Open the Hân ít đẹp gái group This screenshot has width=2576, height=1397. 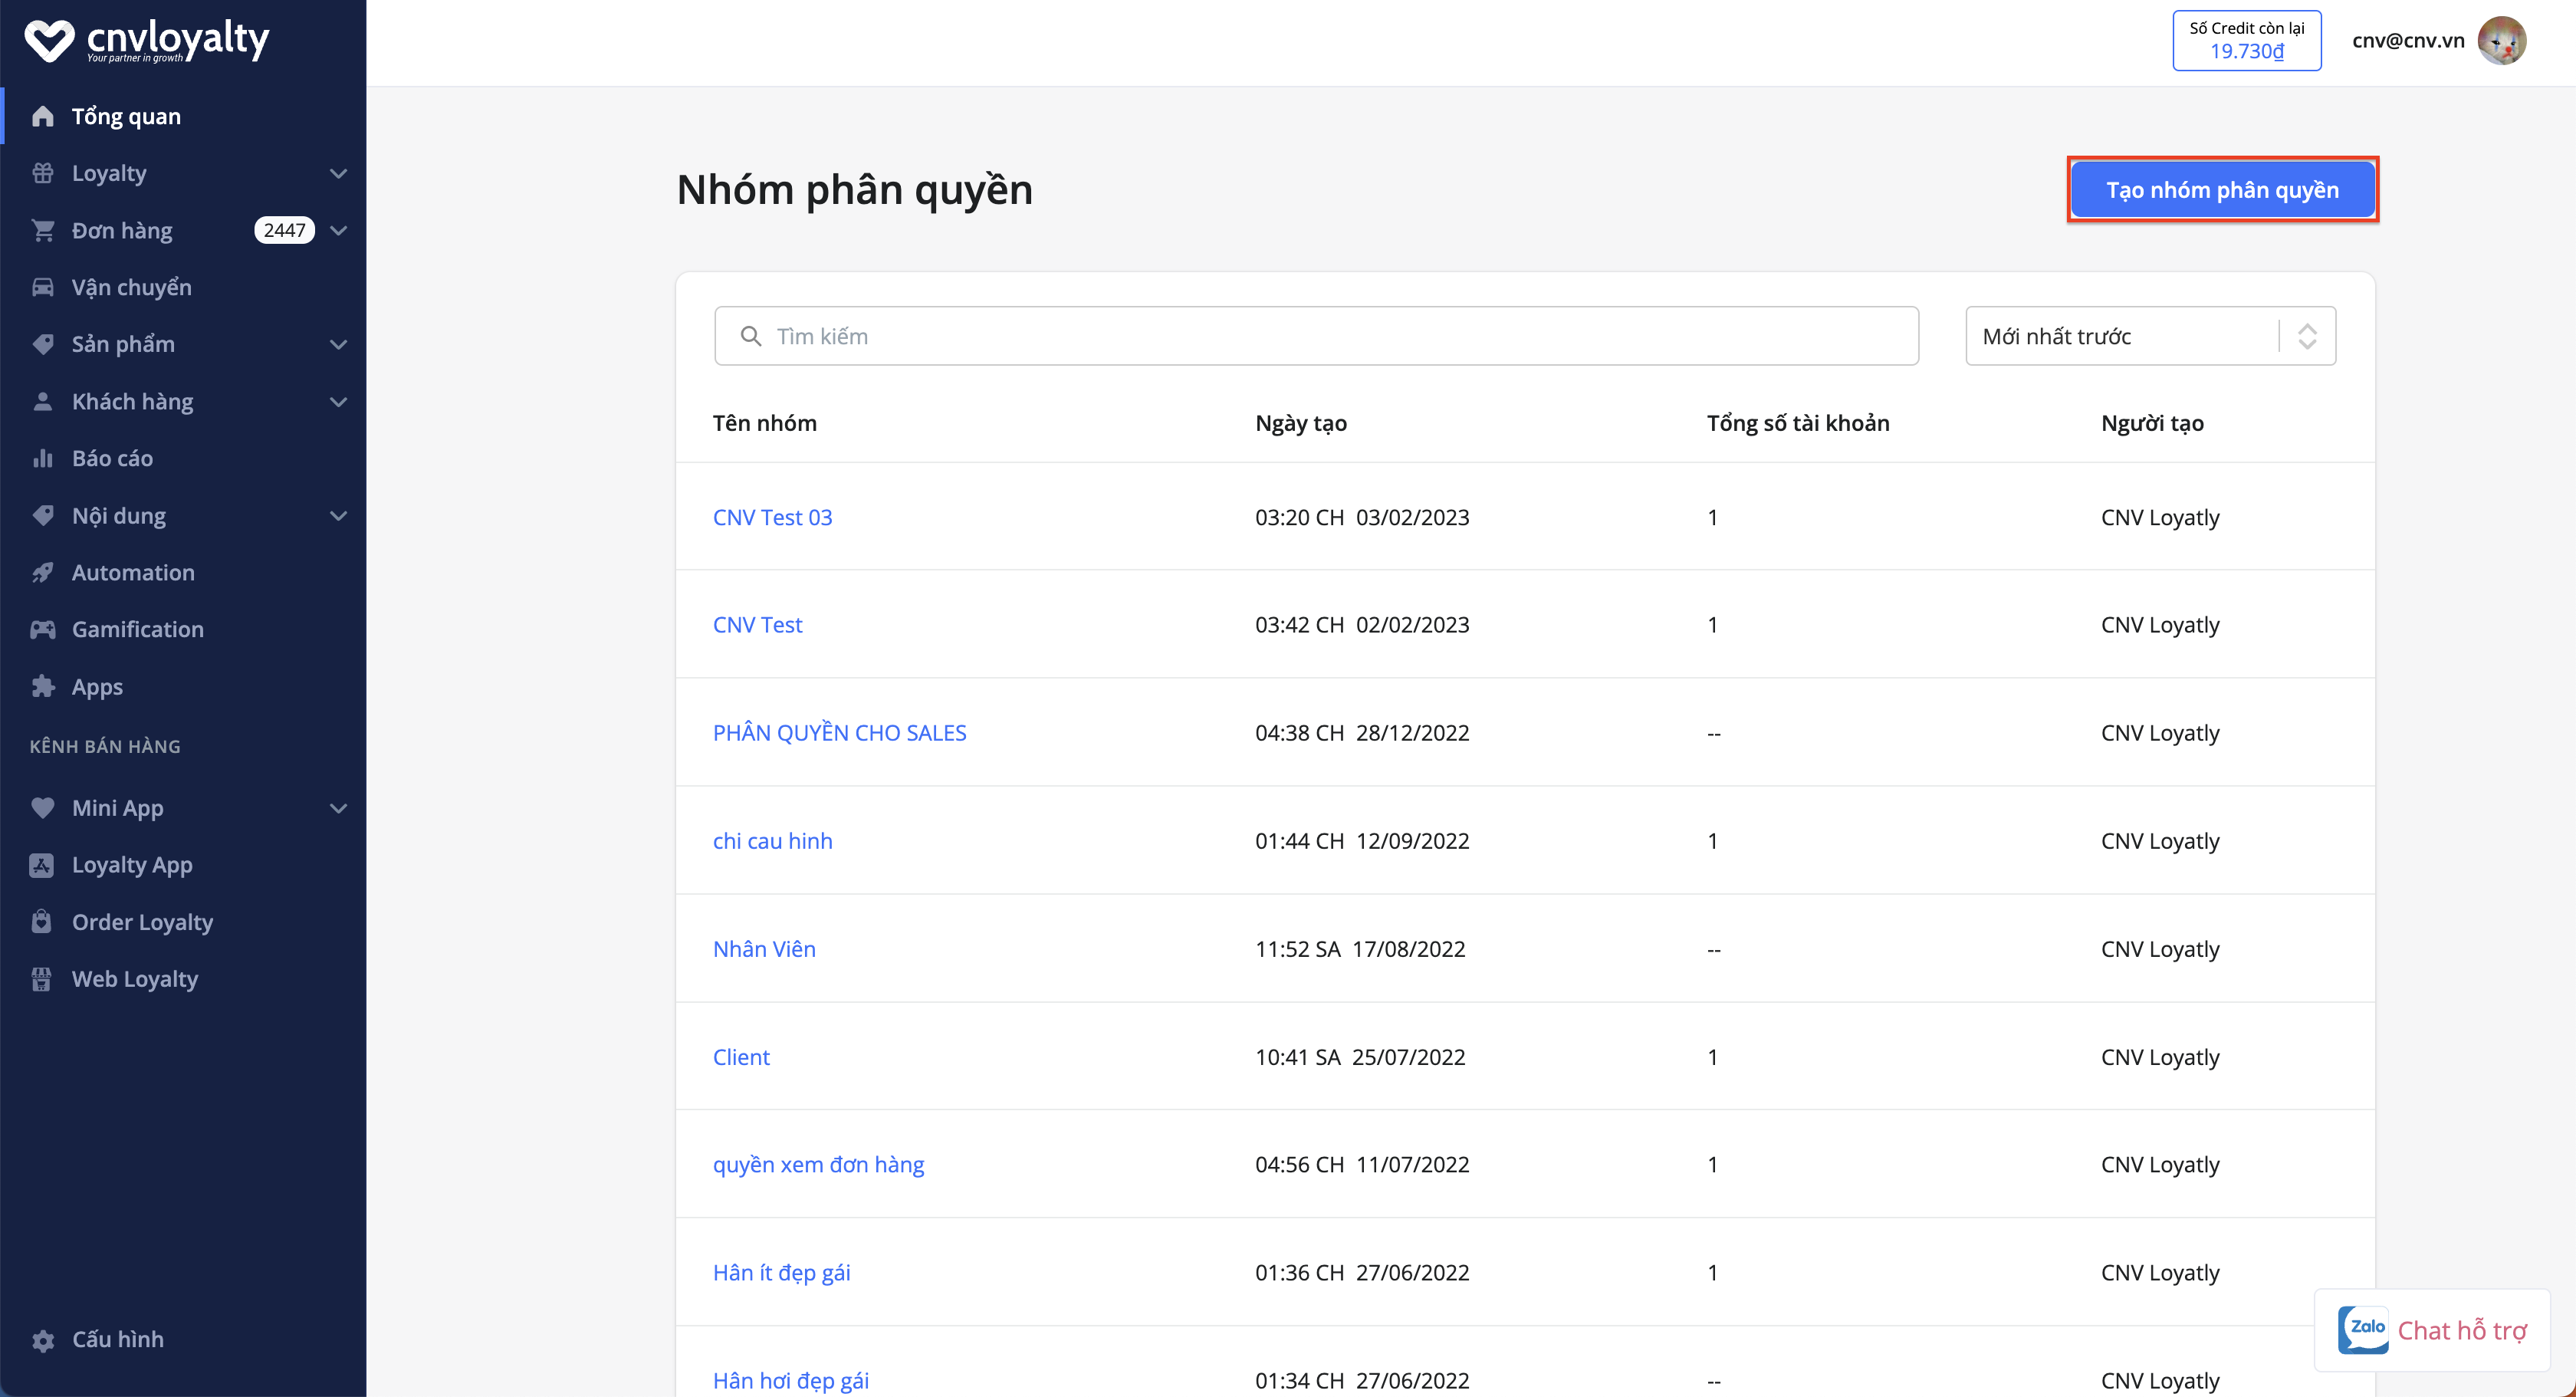(781, 1273)
